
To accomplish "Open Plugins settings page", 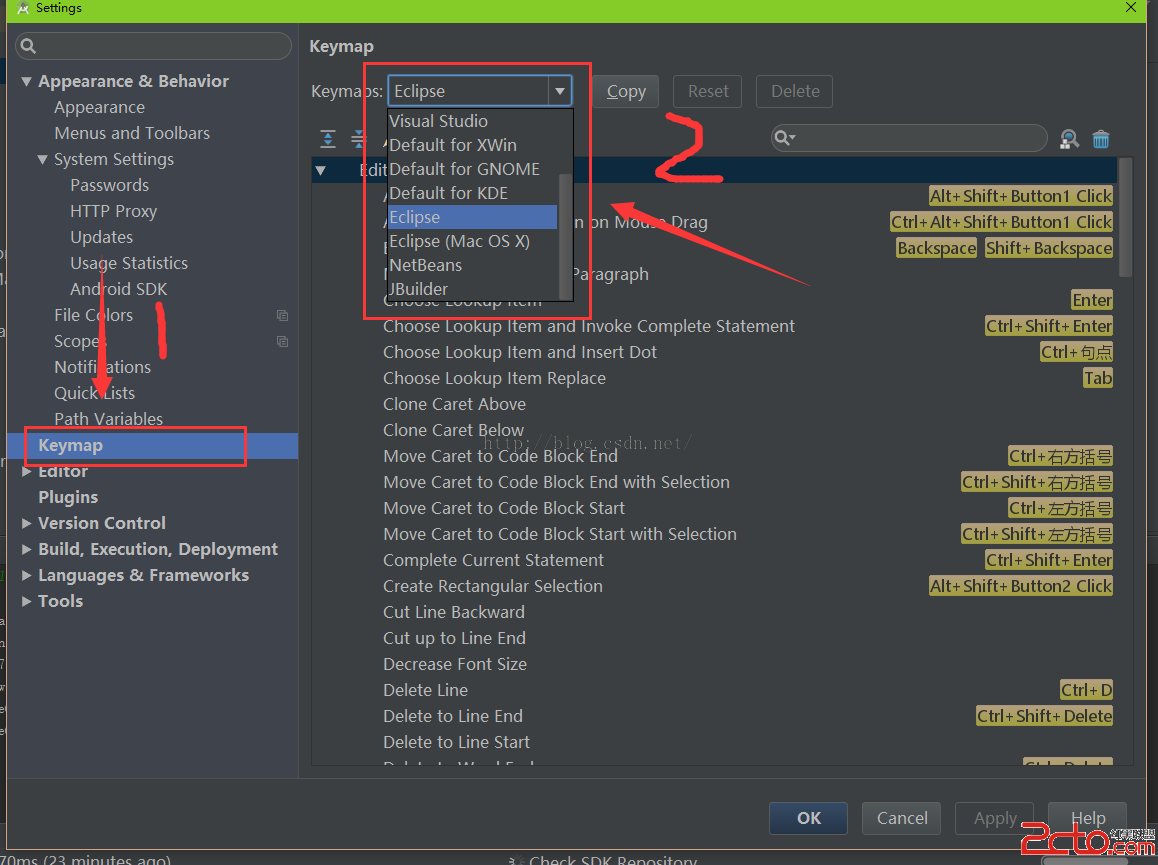I will [x=68, y=497].
